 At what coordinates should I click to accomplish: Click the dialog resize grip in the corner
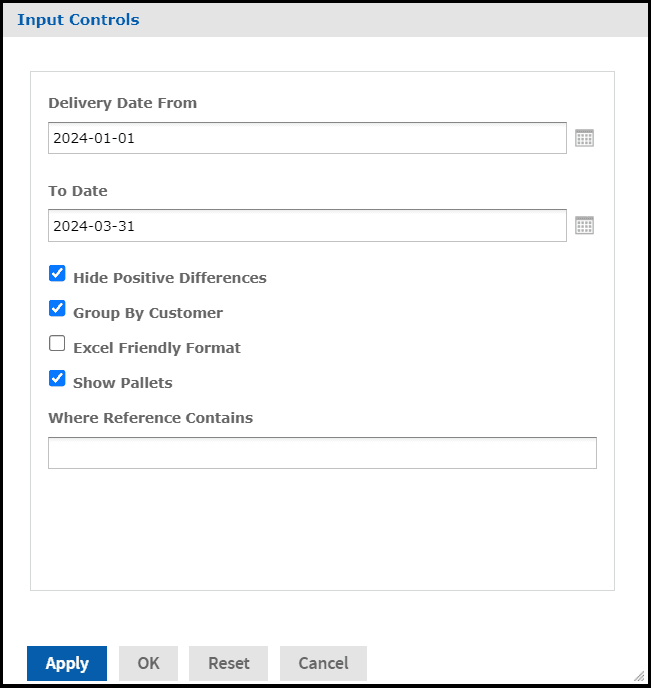point(638,675)
